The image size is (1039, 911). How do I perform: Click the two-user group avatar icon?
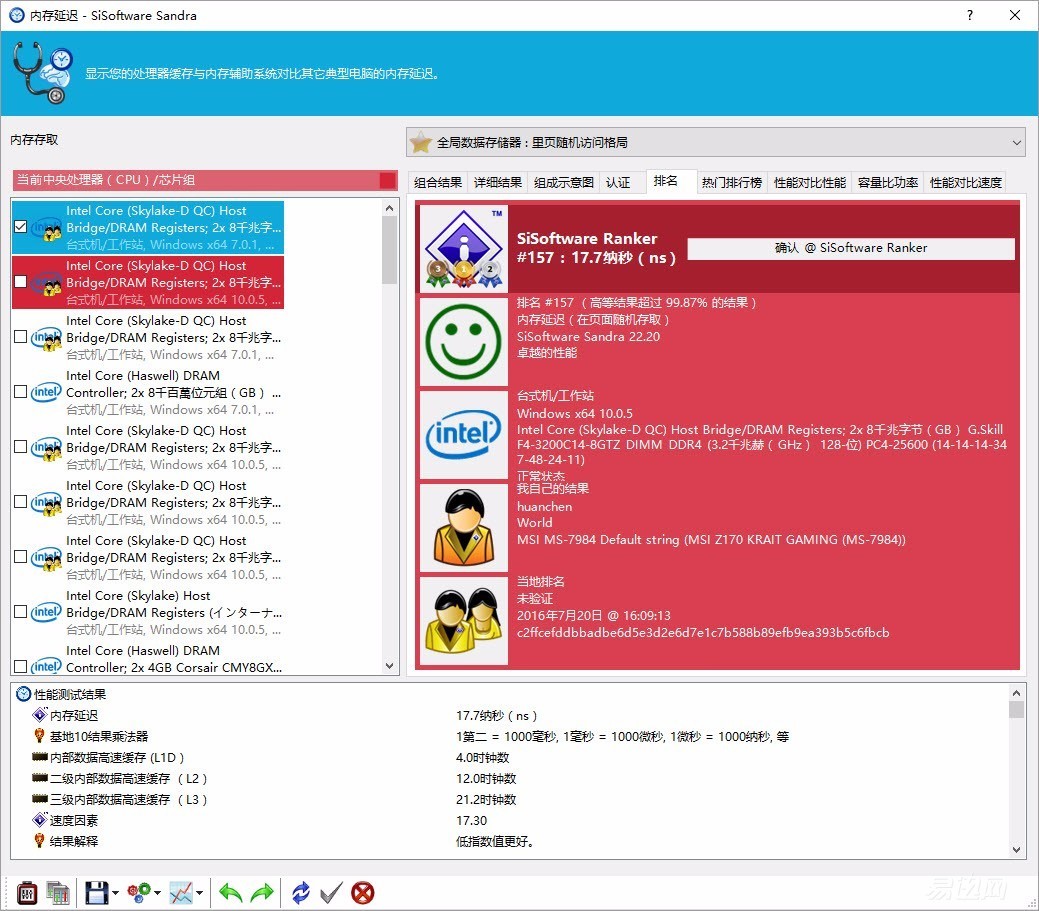464,621
